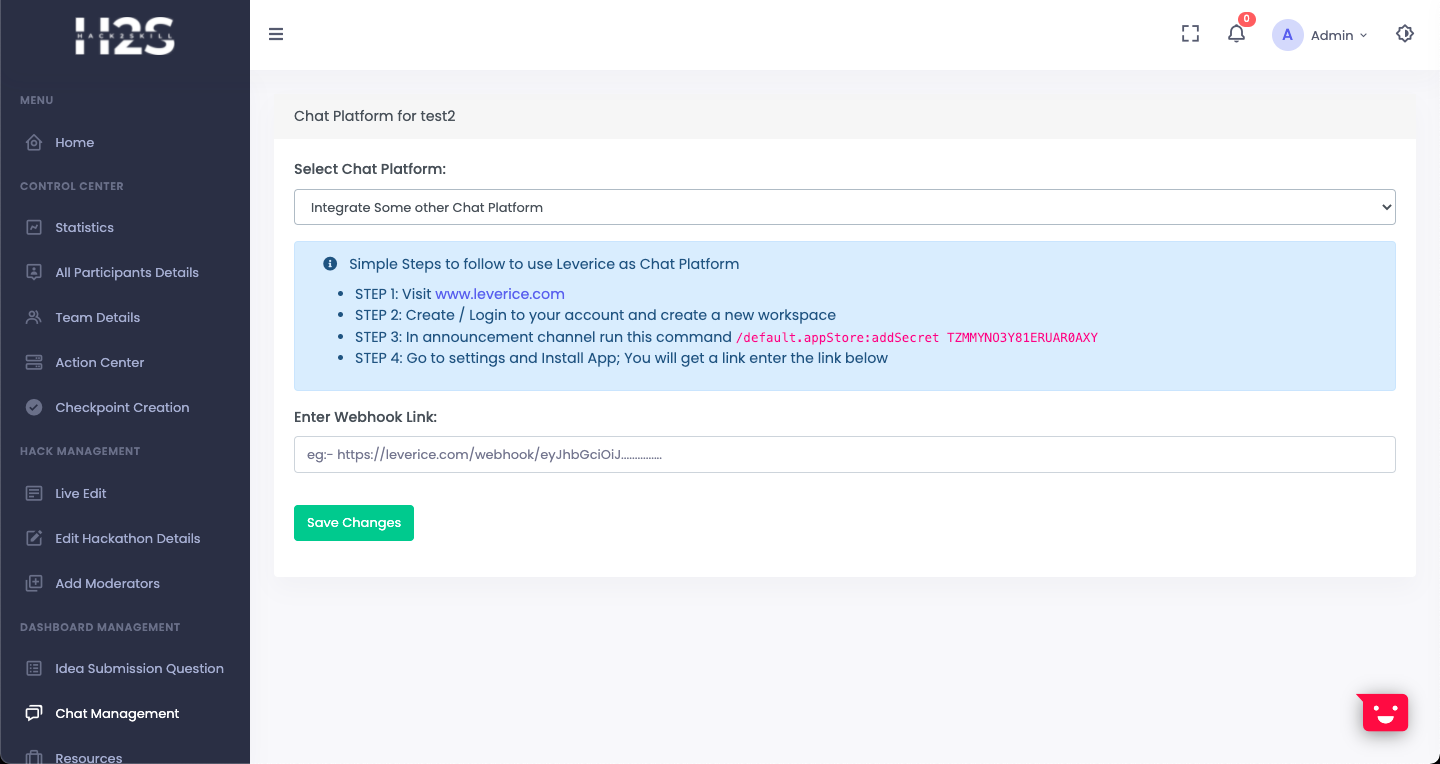Open All Participants Details page
The image size is (1440, 764).
(126, 272)
